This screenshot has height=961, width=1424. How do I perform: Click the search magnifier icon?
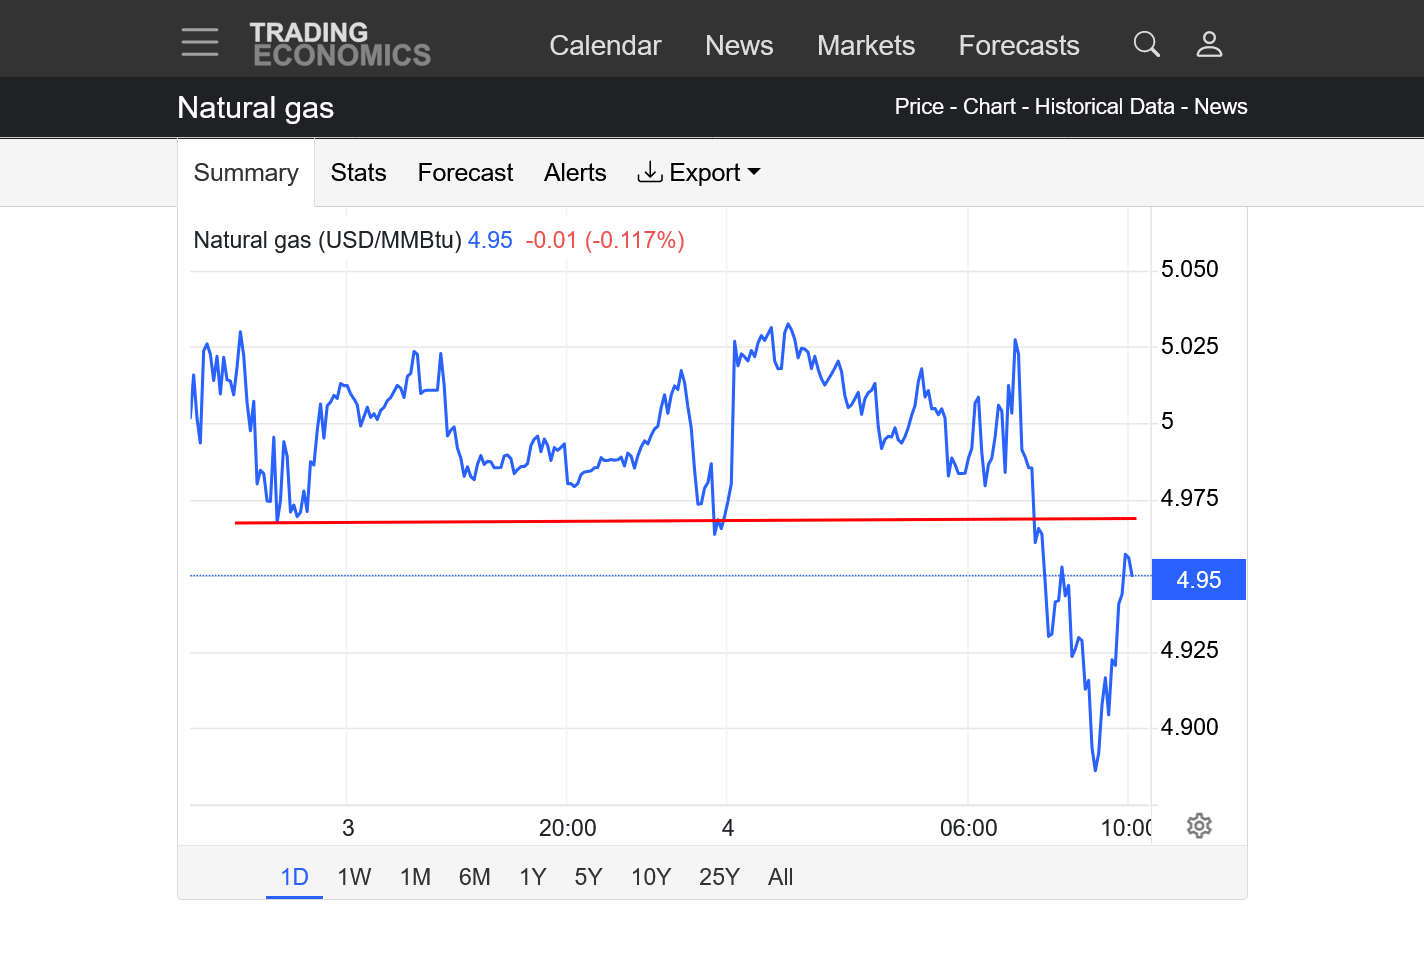(x=1146, y=44)
